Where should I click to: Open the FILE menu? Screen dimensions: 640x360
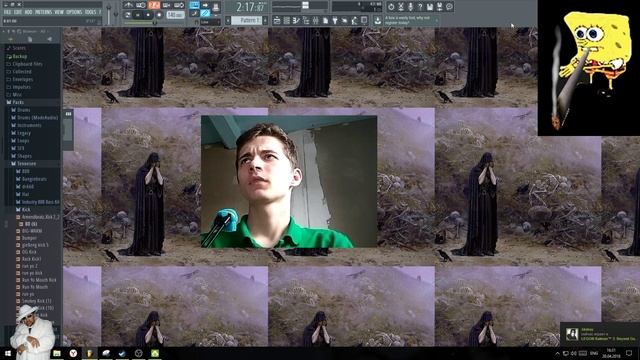click(7, 12)
